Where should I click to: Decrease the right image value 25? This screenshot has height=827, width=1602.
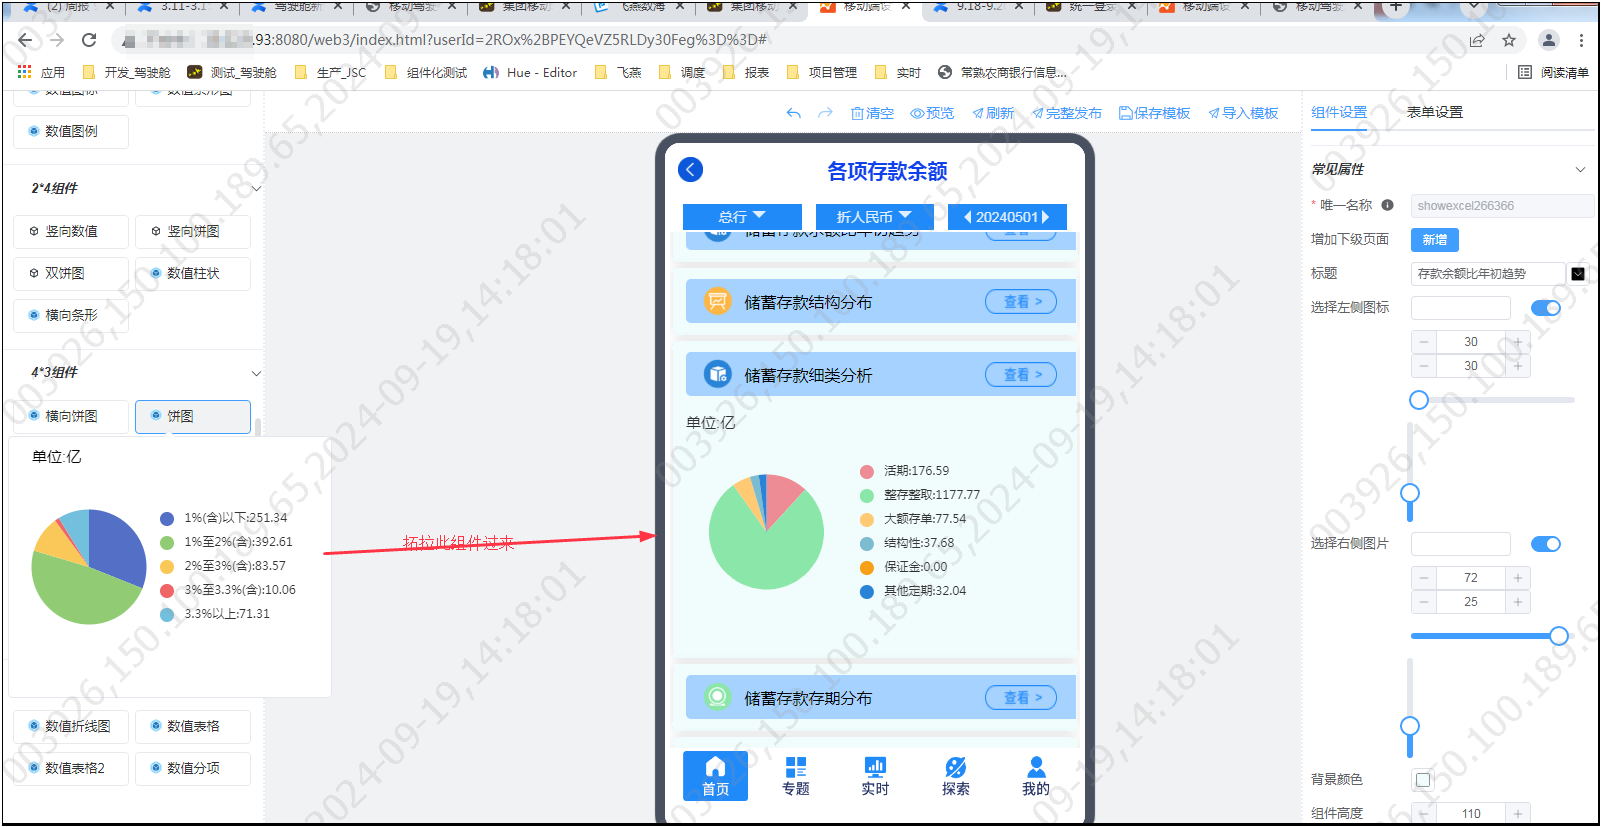(1424, 602)
